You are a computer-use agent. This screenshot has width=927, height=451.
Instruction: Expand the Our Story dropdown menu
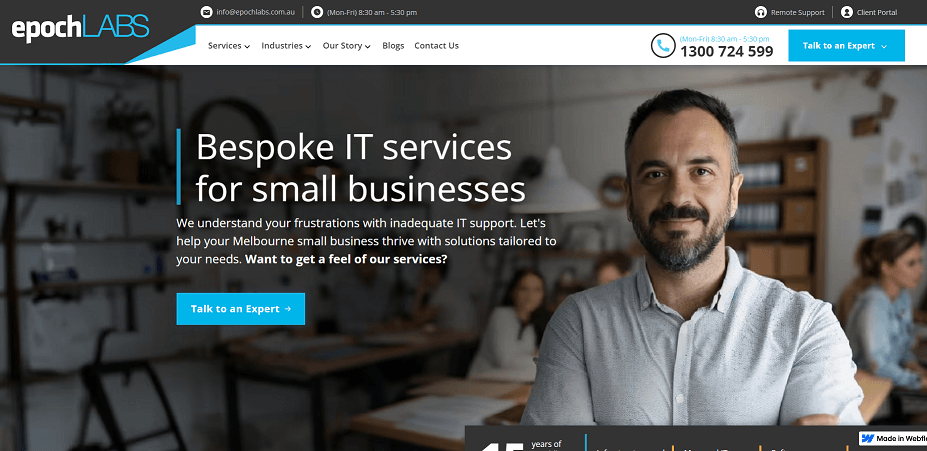(x=346, y=46)
